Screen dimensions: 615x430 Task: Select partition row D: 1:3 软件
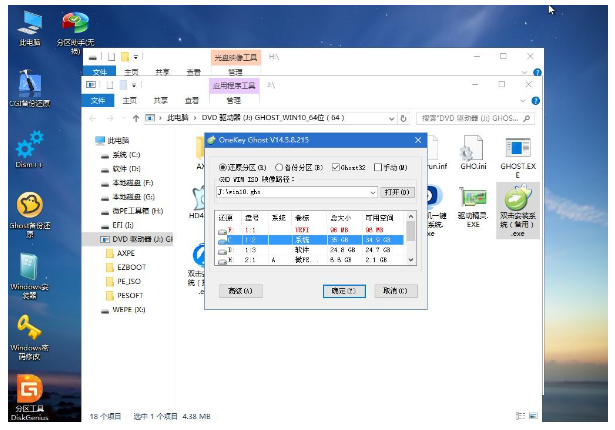310,250
